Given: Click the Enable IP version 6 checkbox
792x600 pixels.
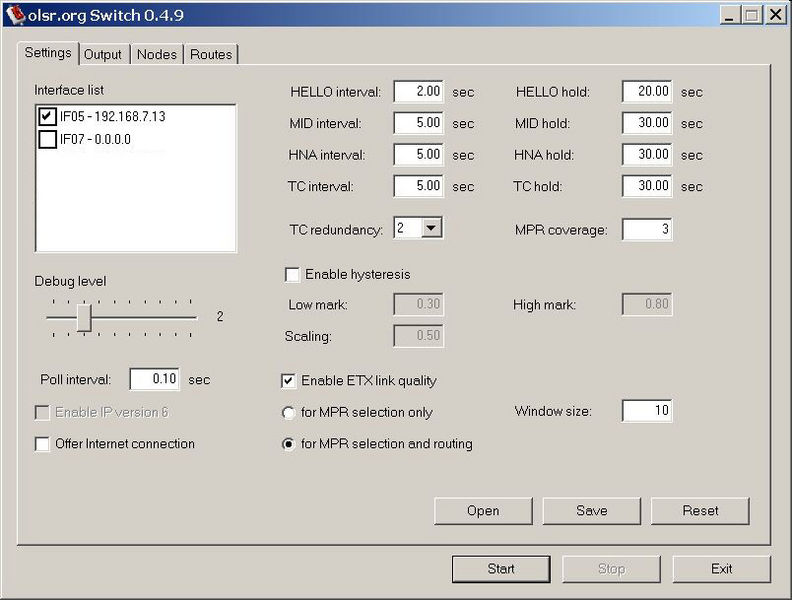Looking at the screenshot, I should click(x=42, y=413).
